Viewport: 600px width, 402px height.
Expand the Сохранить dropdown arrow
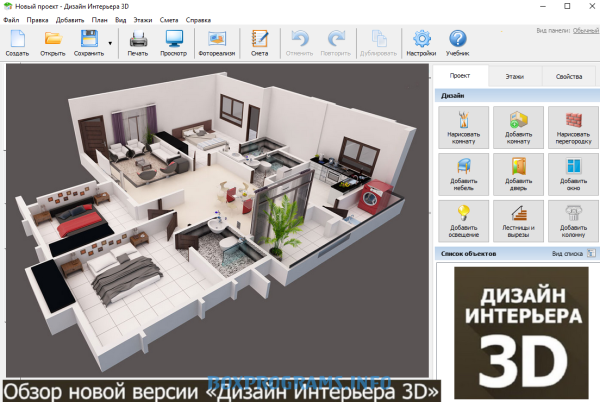pos(110,43)
